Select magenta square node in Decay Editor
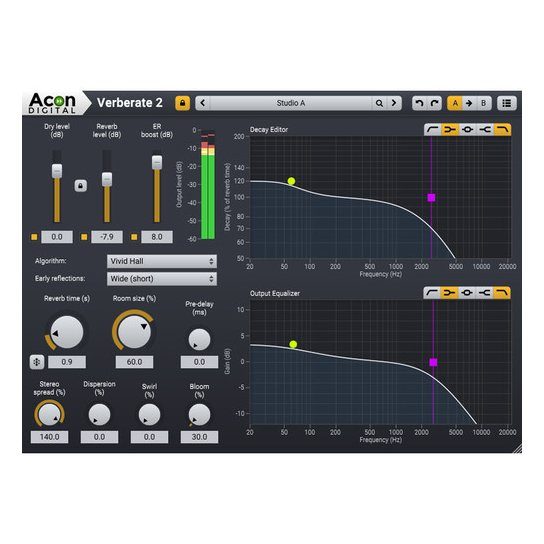This screenshot has width=544, height=544. click(431, 198)
